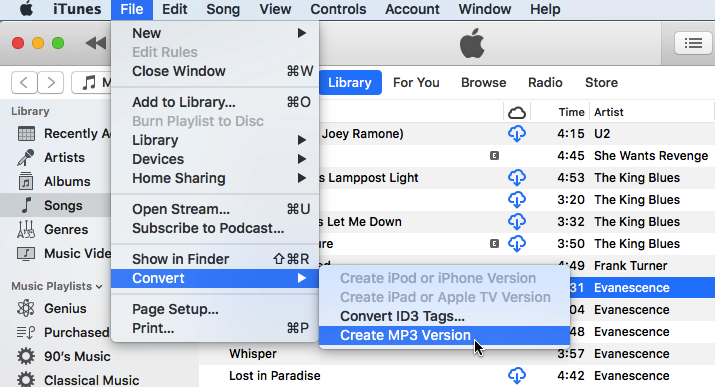
Task: Choose Show in Finder
Action: coord(215,259)
